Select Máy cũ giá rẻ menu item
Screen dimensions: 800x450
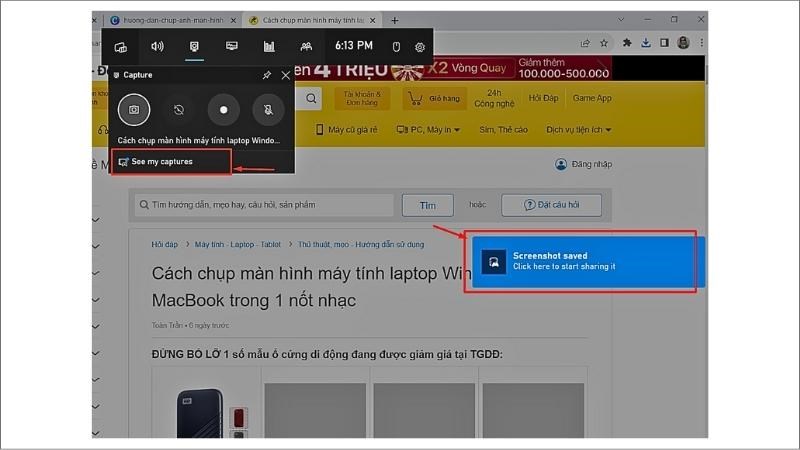tap(346, 130)
